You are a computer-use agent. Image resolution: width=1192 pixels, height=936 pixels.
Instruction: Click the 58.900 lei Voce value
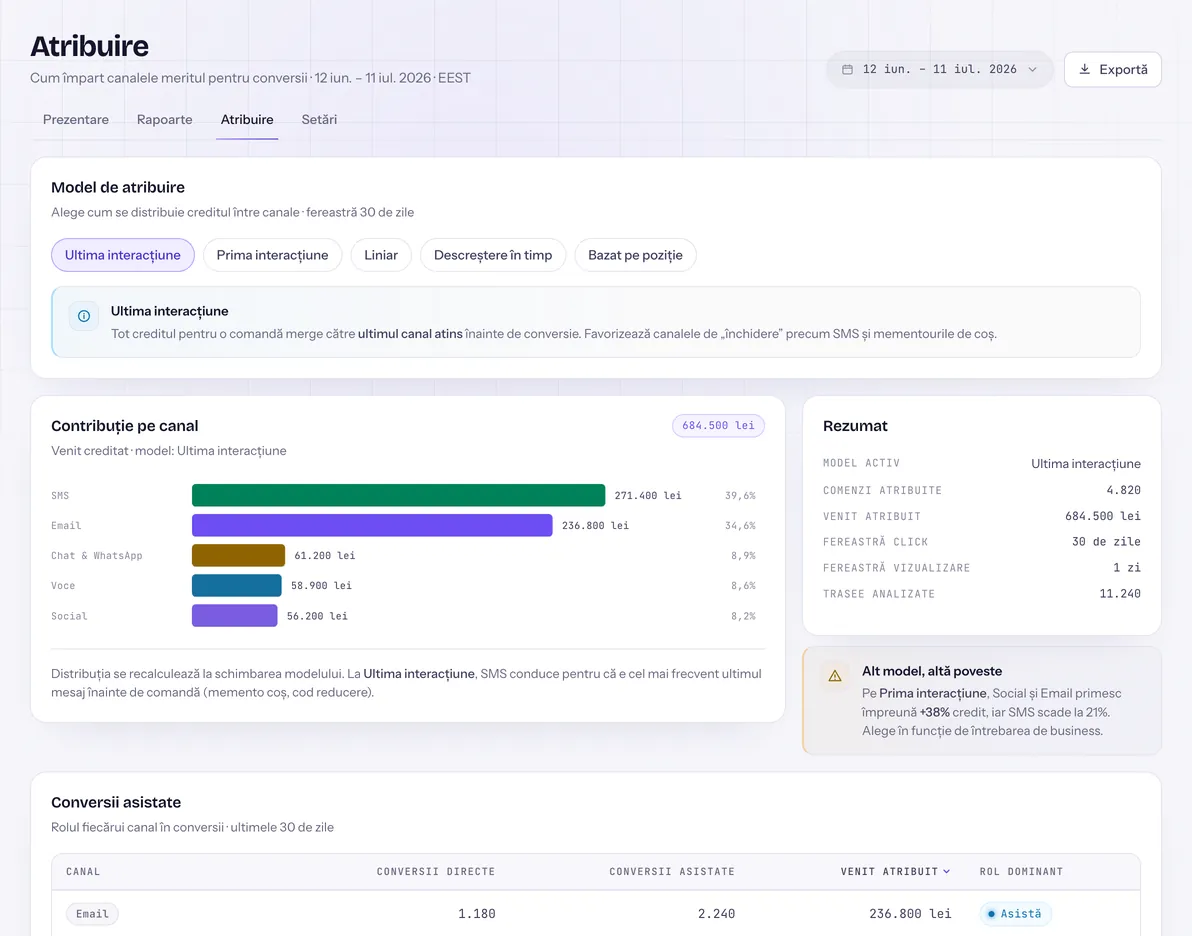pos(321,585)
